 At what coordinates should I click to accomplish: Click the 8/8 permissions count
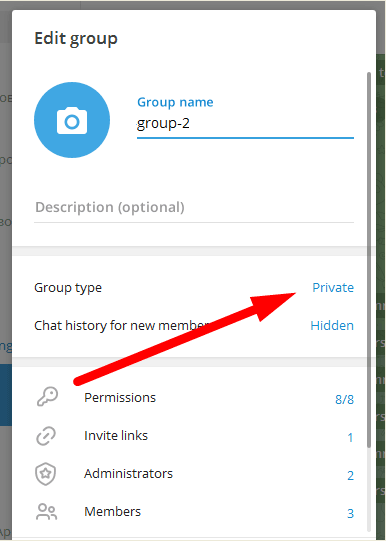pyautogui.click(x=344, y=399)
